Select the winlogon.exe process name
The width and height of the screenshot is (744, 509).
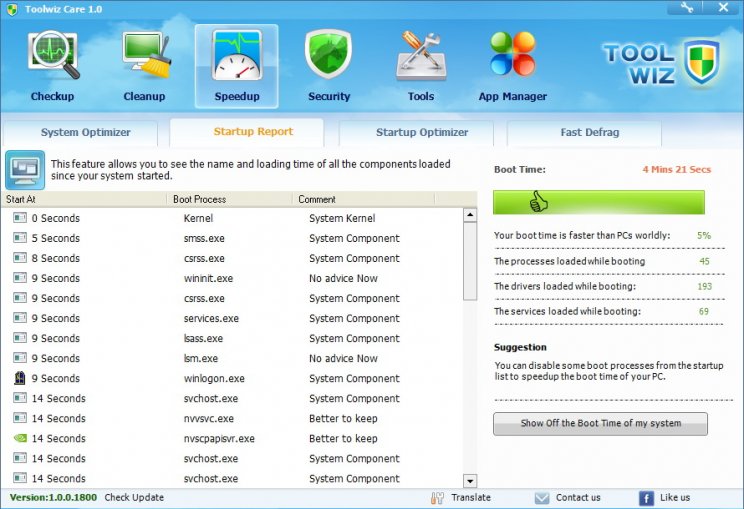point(214,379)
